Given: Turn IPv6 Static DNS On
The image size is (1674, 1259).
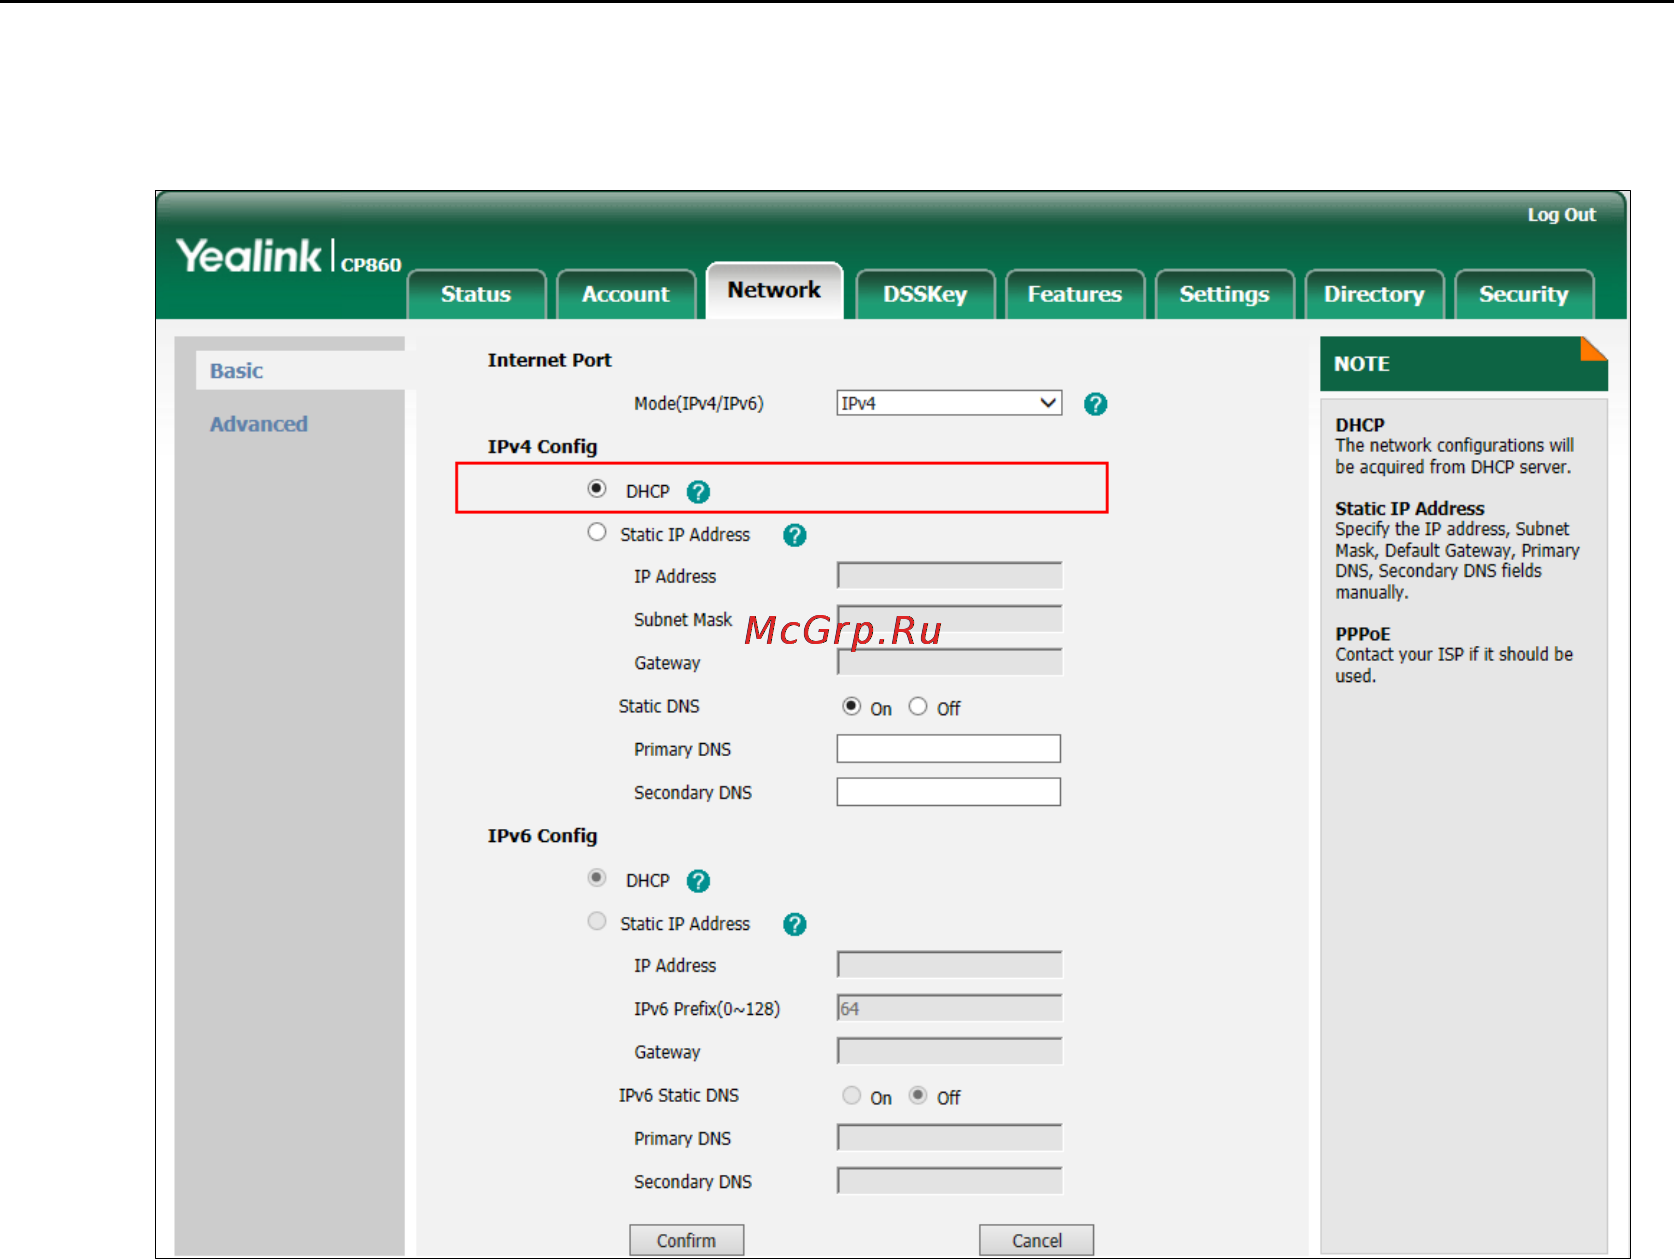Looking at the screenshot, I should [851, 1095].
